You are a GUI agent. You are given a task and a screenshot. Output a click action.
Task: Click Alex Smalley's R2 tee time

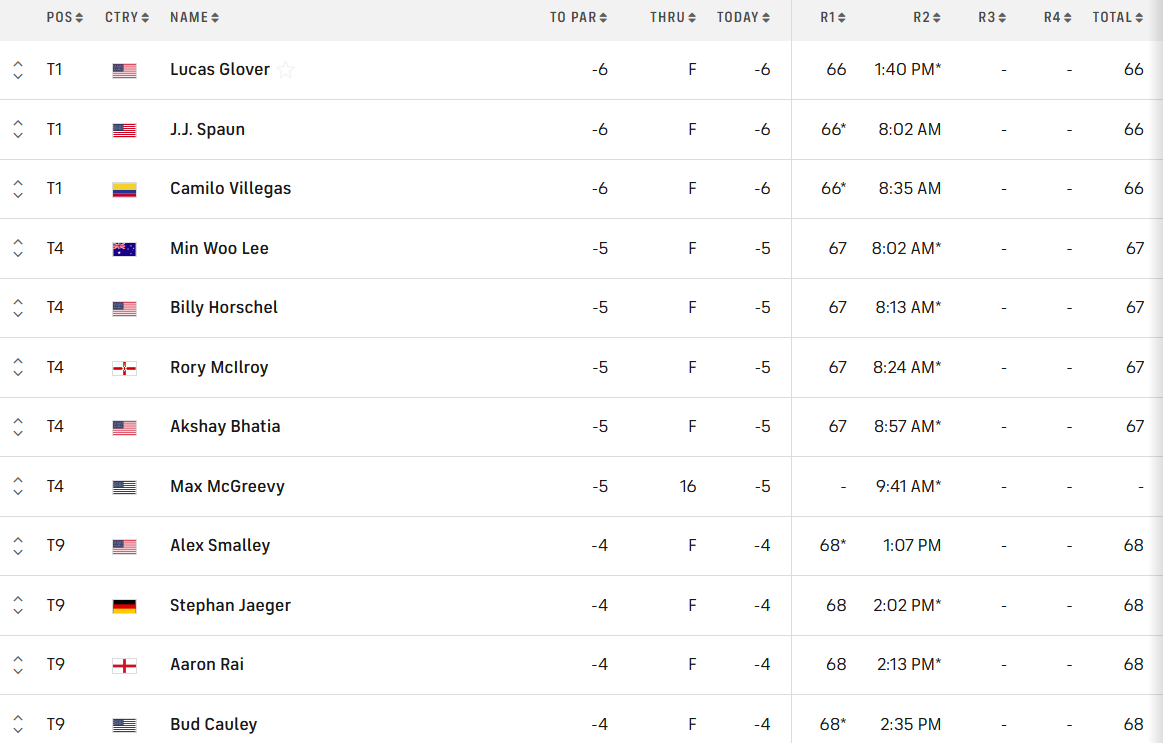point(912,546)
